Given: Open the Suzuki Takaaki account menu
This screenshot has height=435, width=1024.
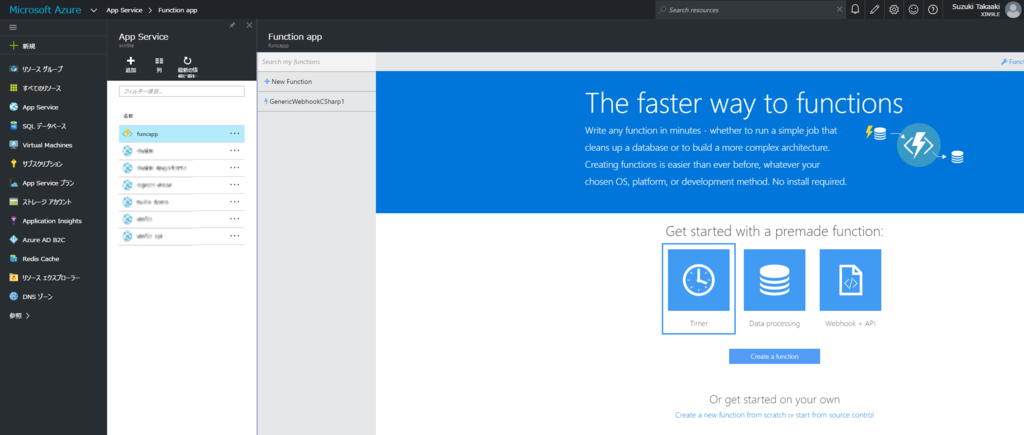Looking at the screenshot, I should (x=984, y=10).
